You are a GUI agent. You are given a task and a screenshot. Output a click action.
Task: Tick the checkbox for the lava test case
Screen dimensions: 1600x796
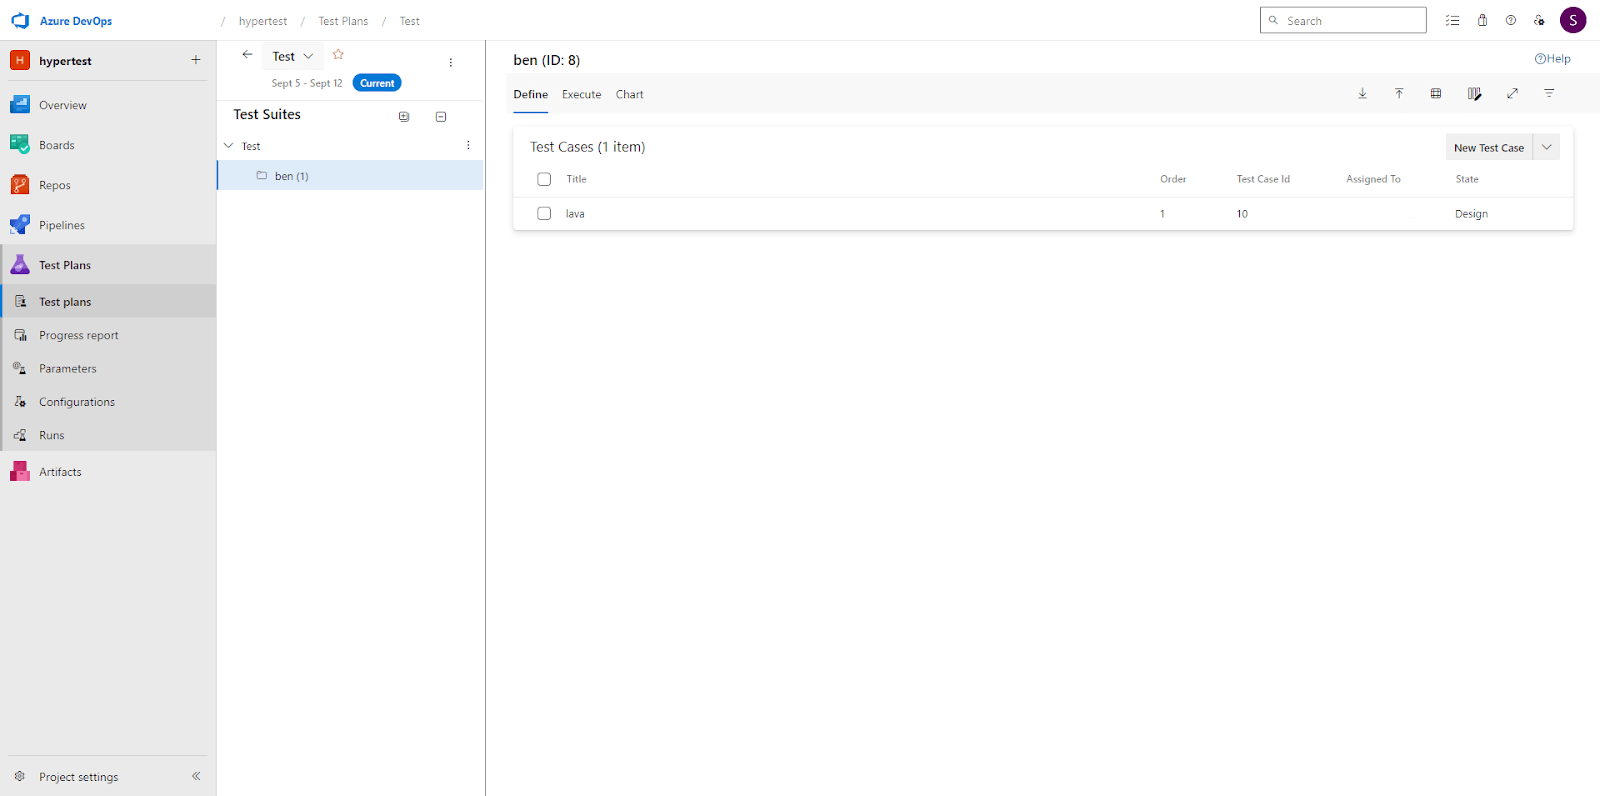[544, 213]
